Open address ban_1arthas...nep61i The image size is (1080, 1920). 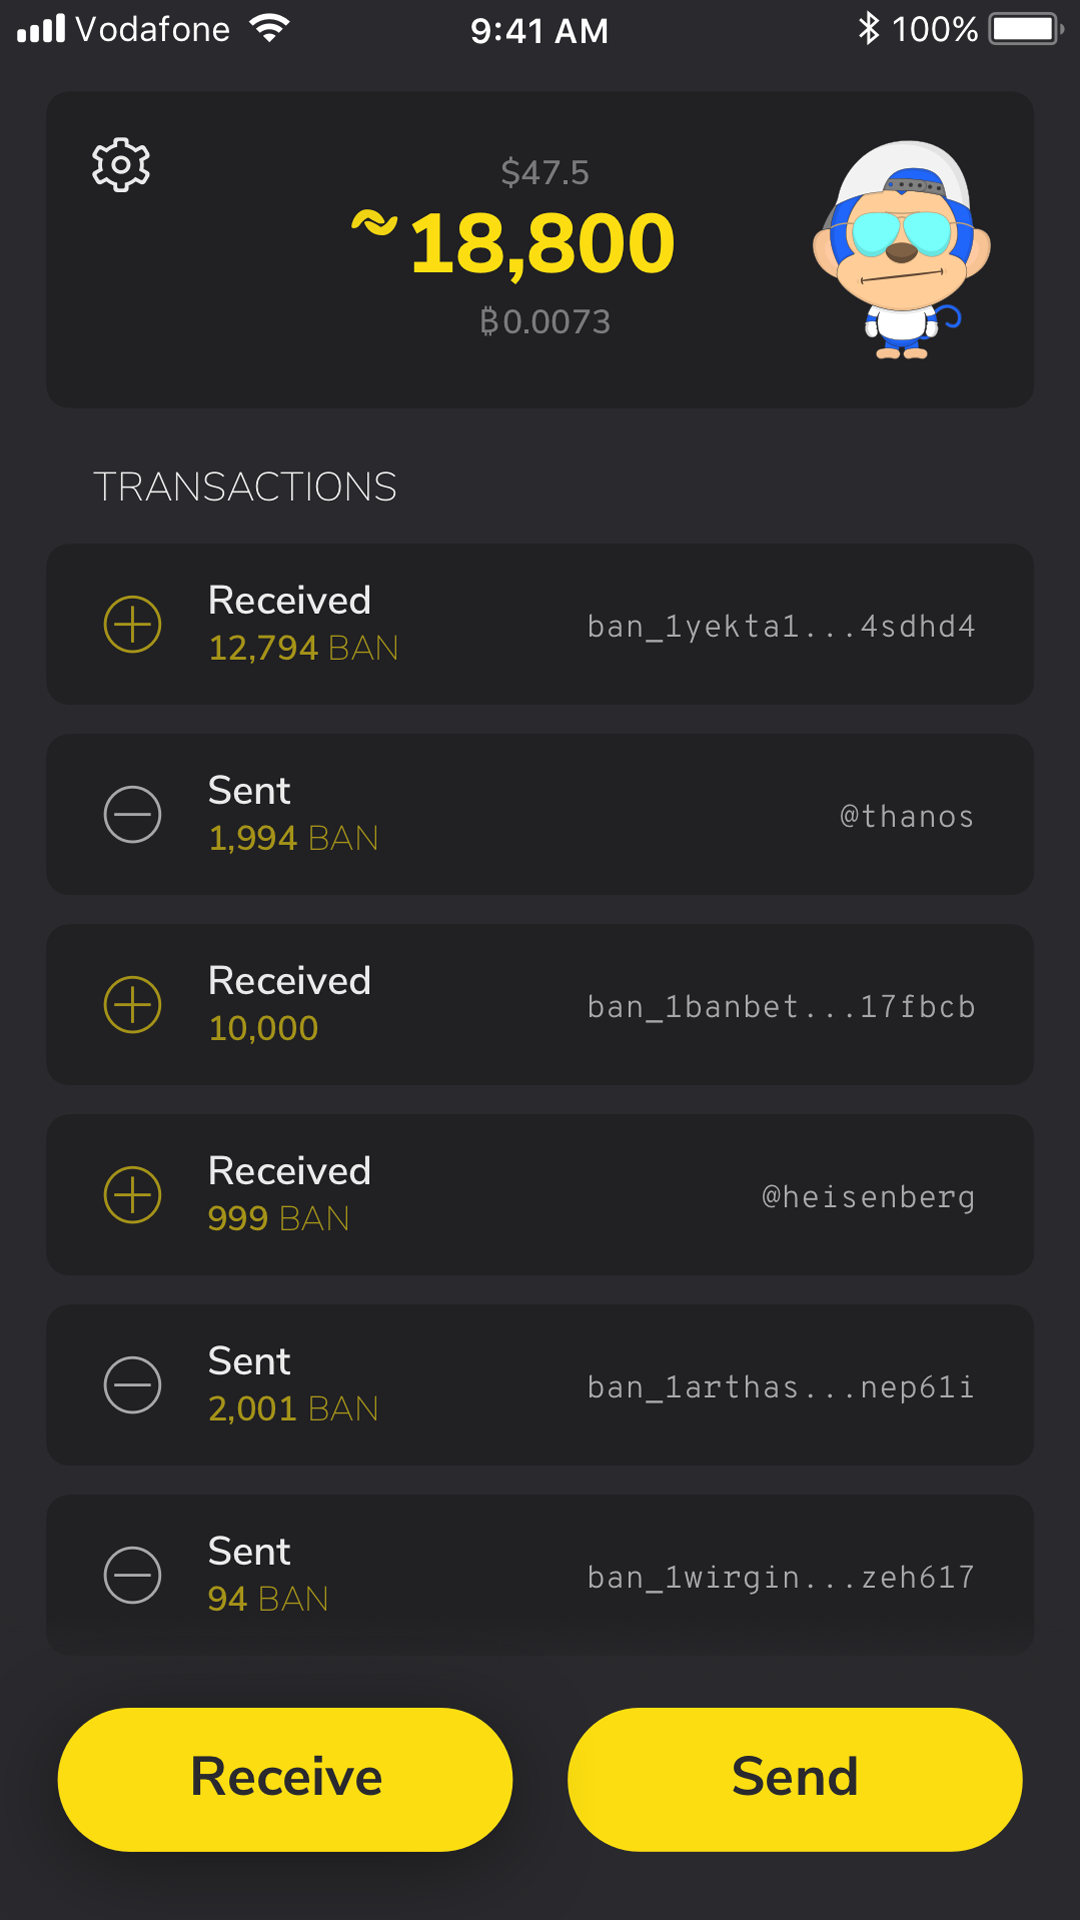click(781, 1387)
